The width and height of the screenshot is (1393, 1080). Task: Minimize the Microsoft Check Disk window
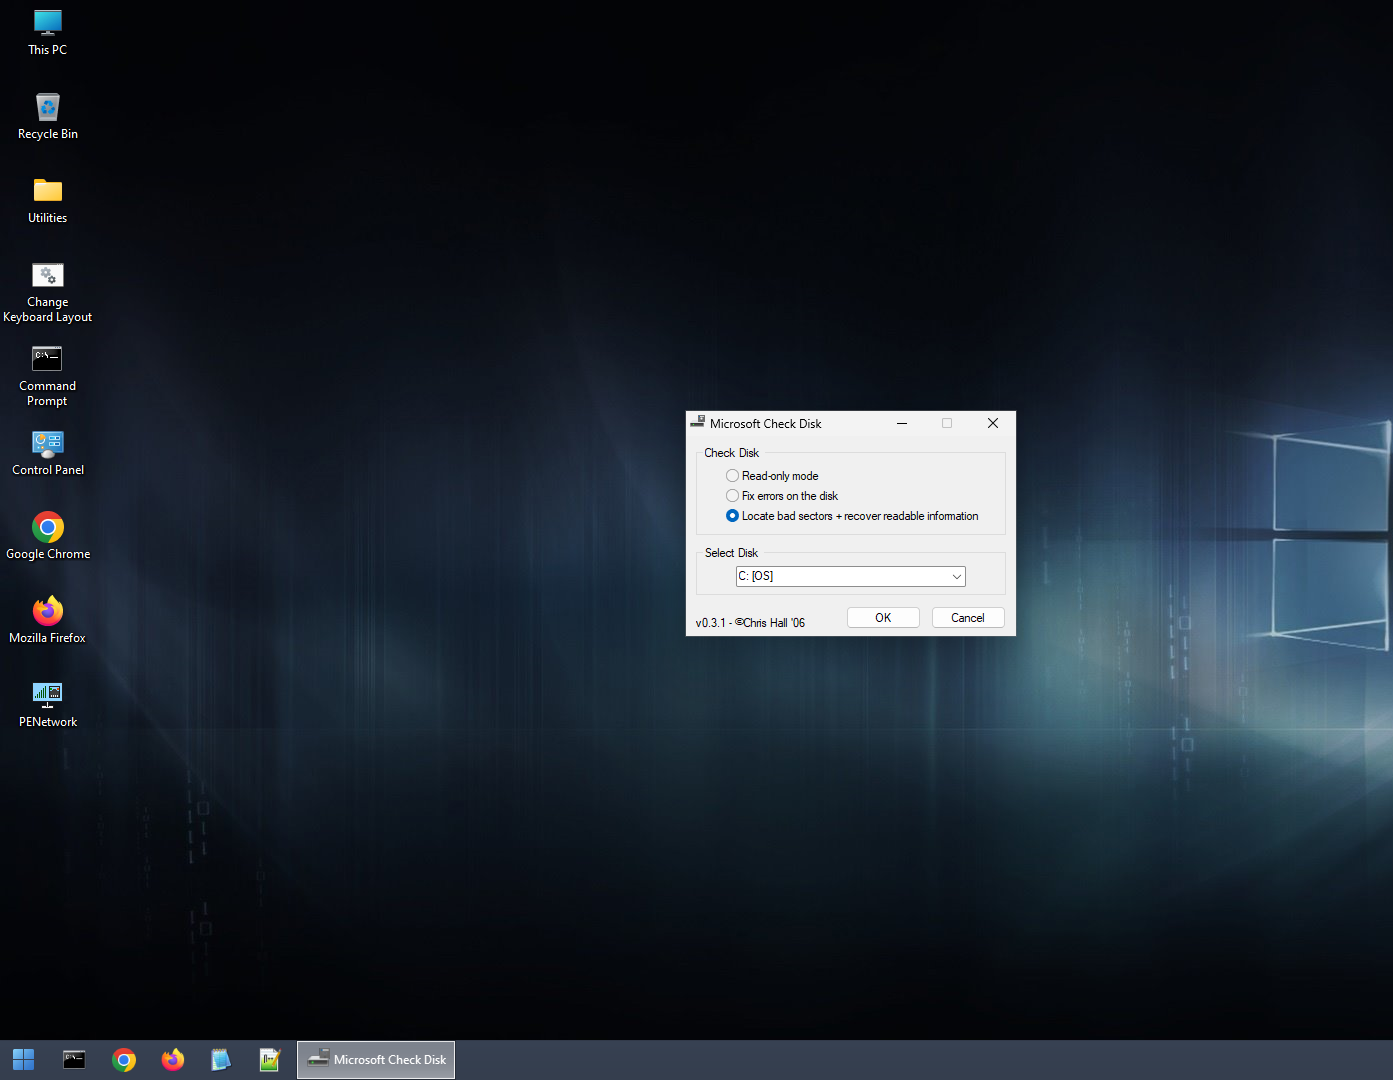[x=902, y=424]
